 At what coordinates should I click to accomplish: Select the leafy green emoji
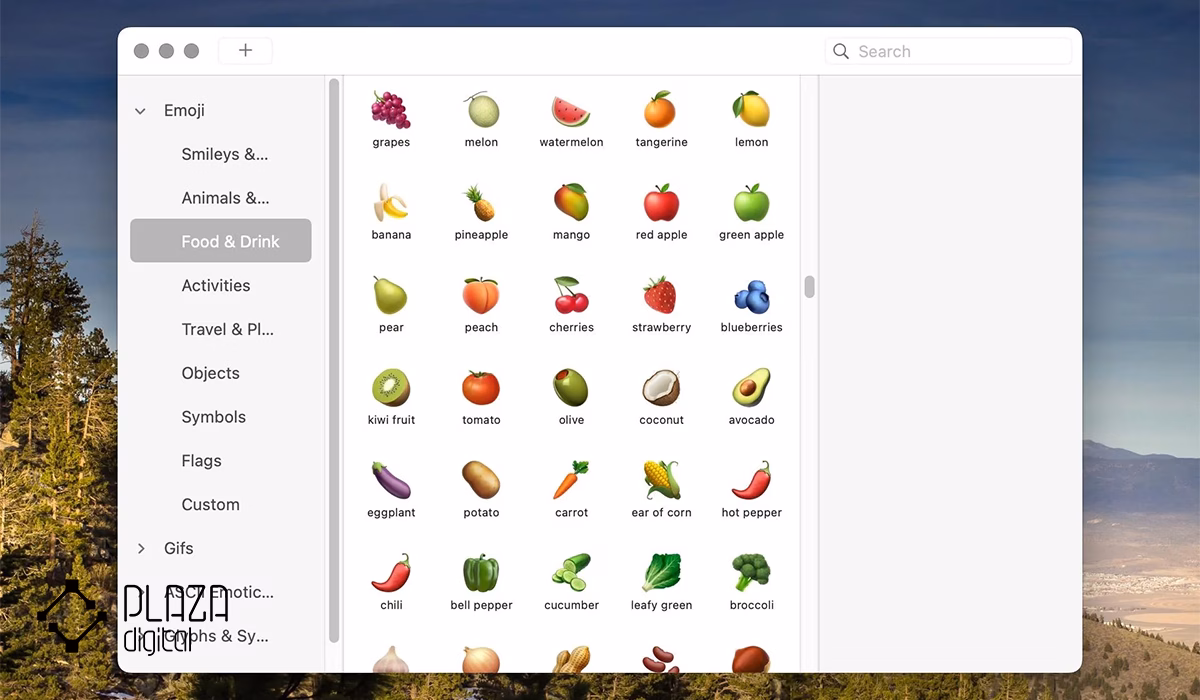click(x=661, y=573)
